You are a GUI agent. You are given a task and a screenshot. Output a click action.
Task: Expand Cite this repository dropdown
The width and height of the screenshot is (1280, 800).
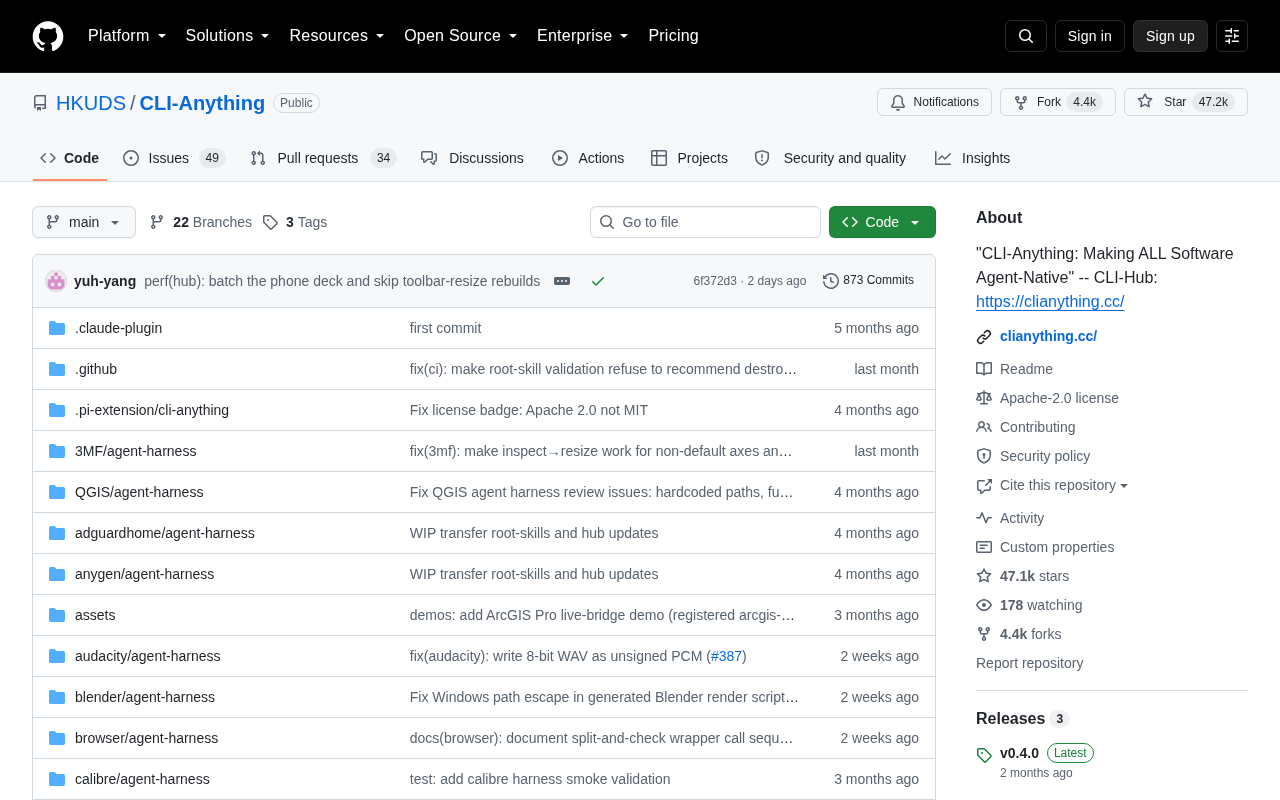point(1064,485)
